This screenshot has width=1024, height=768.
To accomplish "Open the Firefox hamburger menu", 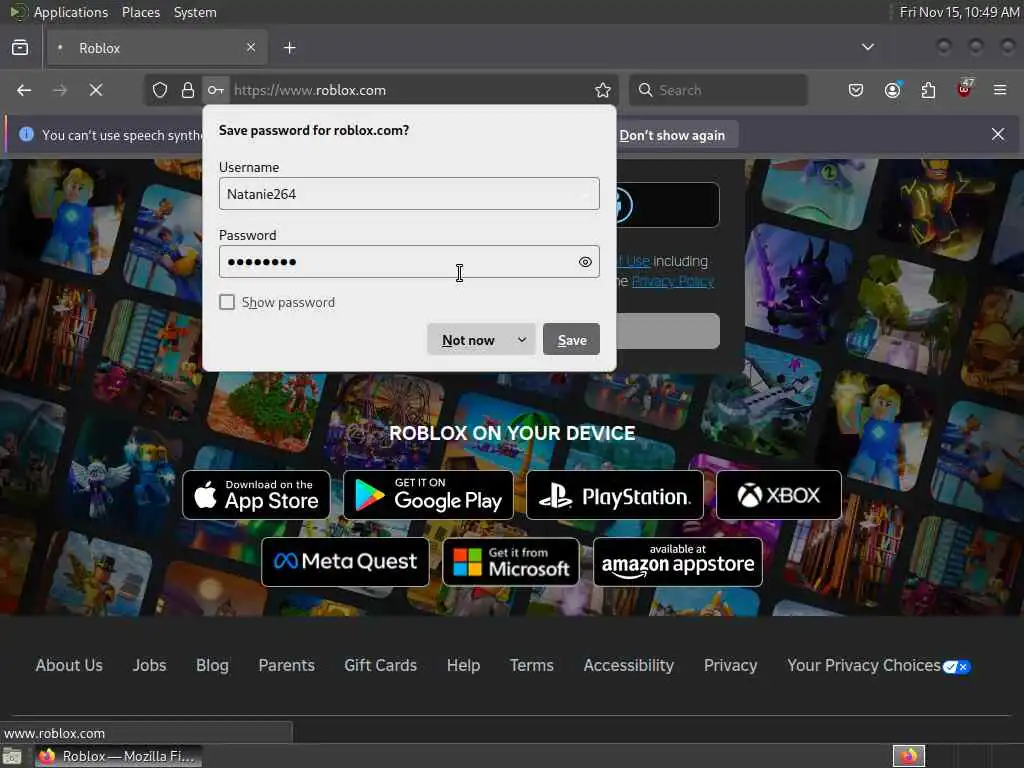I will 1000,90.
